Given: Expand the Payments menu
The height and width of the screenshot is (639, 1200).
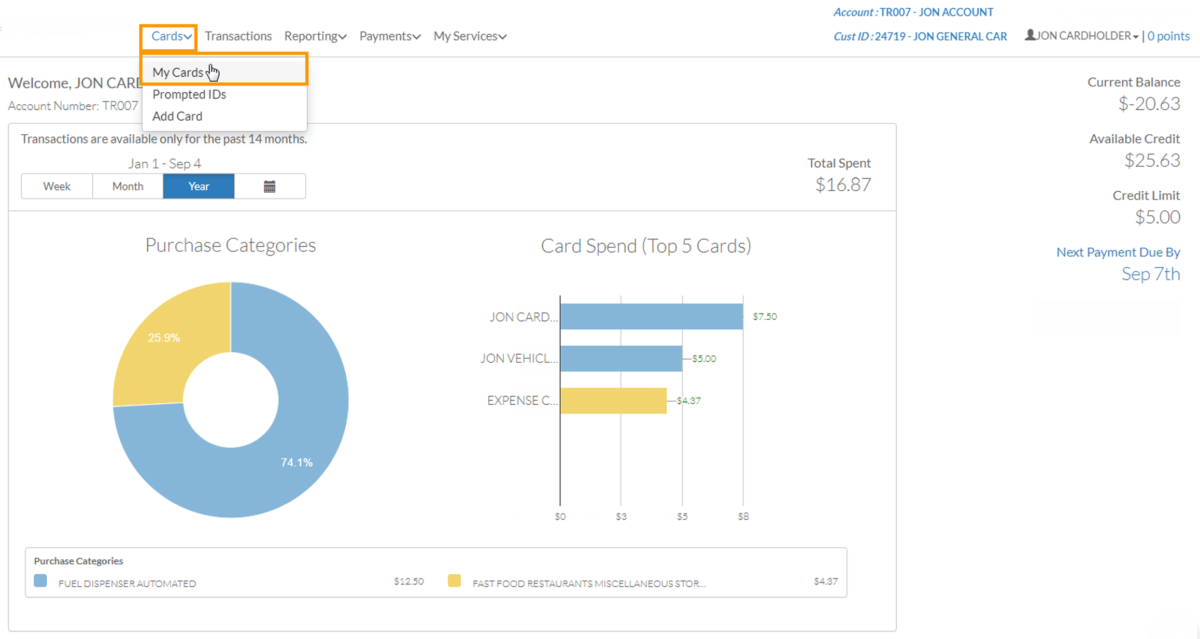Looking at the screenshot, I should (390, 35).
